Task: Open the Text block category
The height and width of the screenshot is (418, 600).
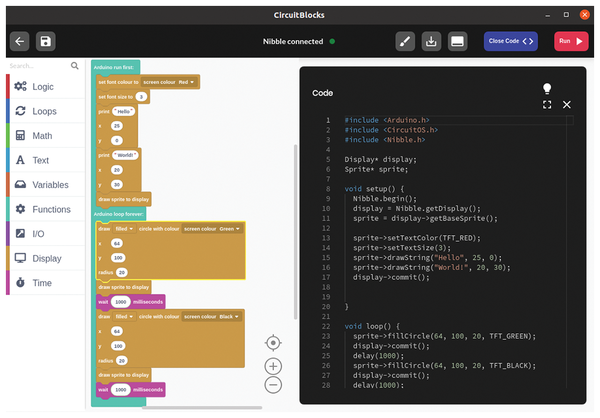Action: tap(46, 160)
